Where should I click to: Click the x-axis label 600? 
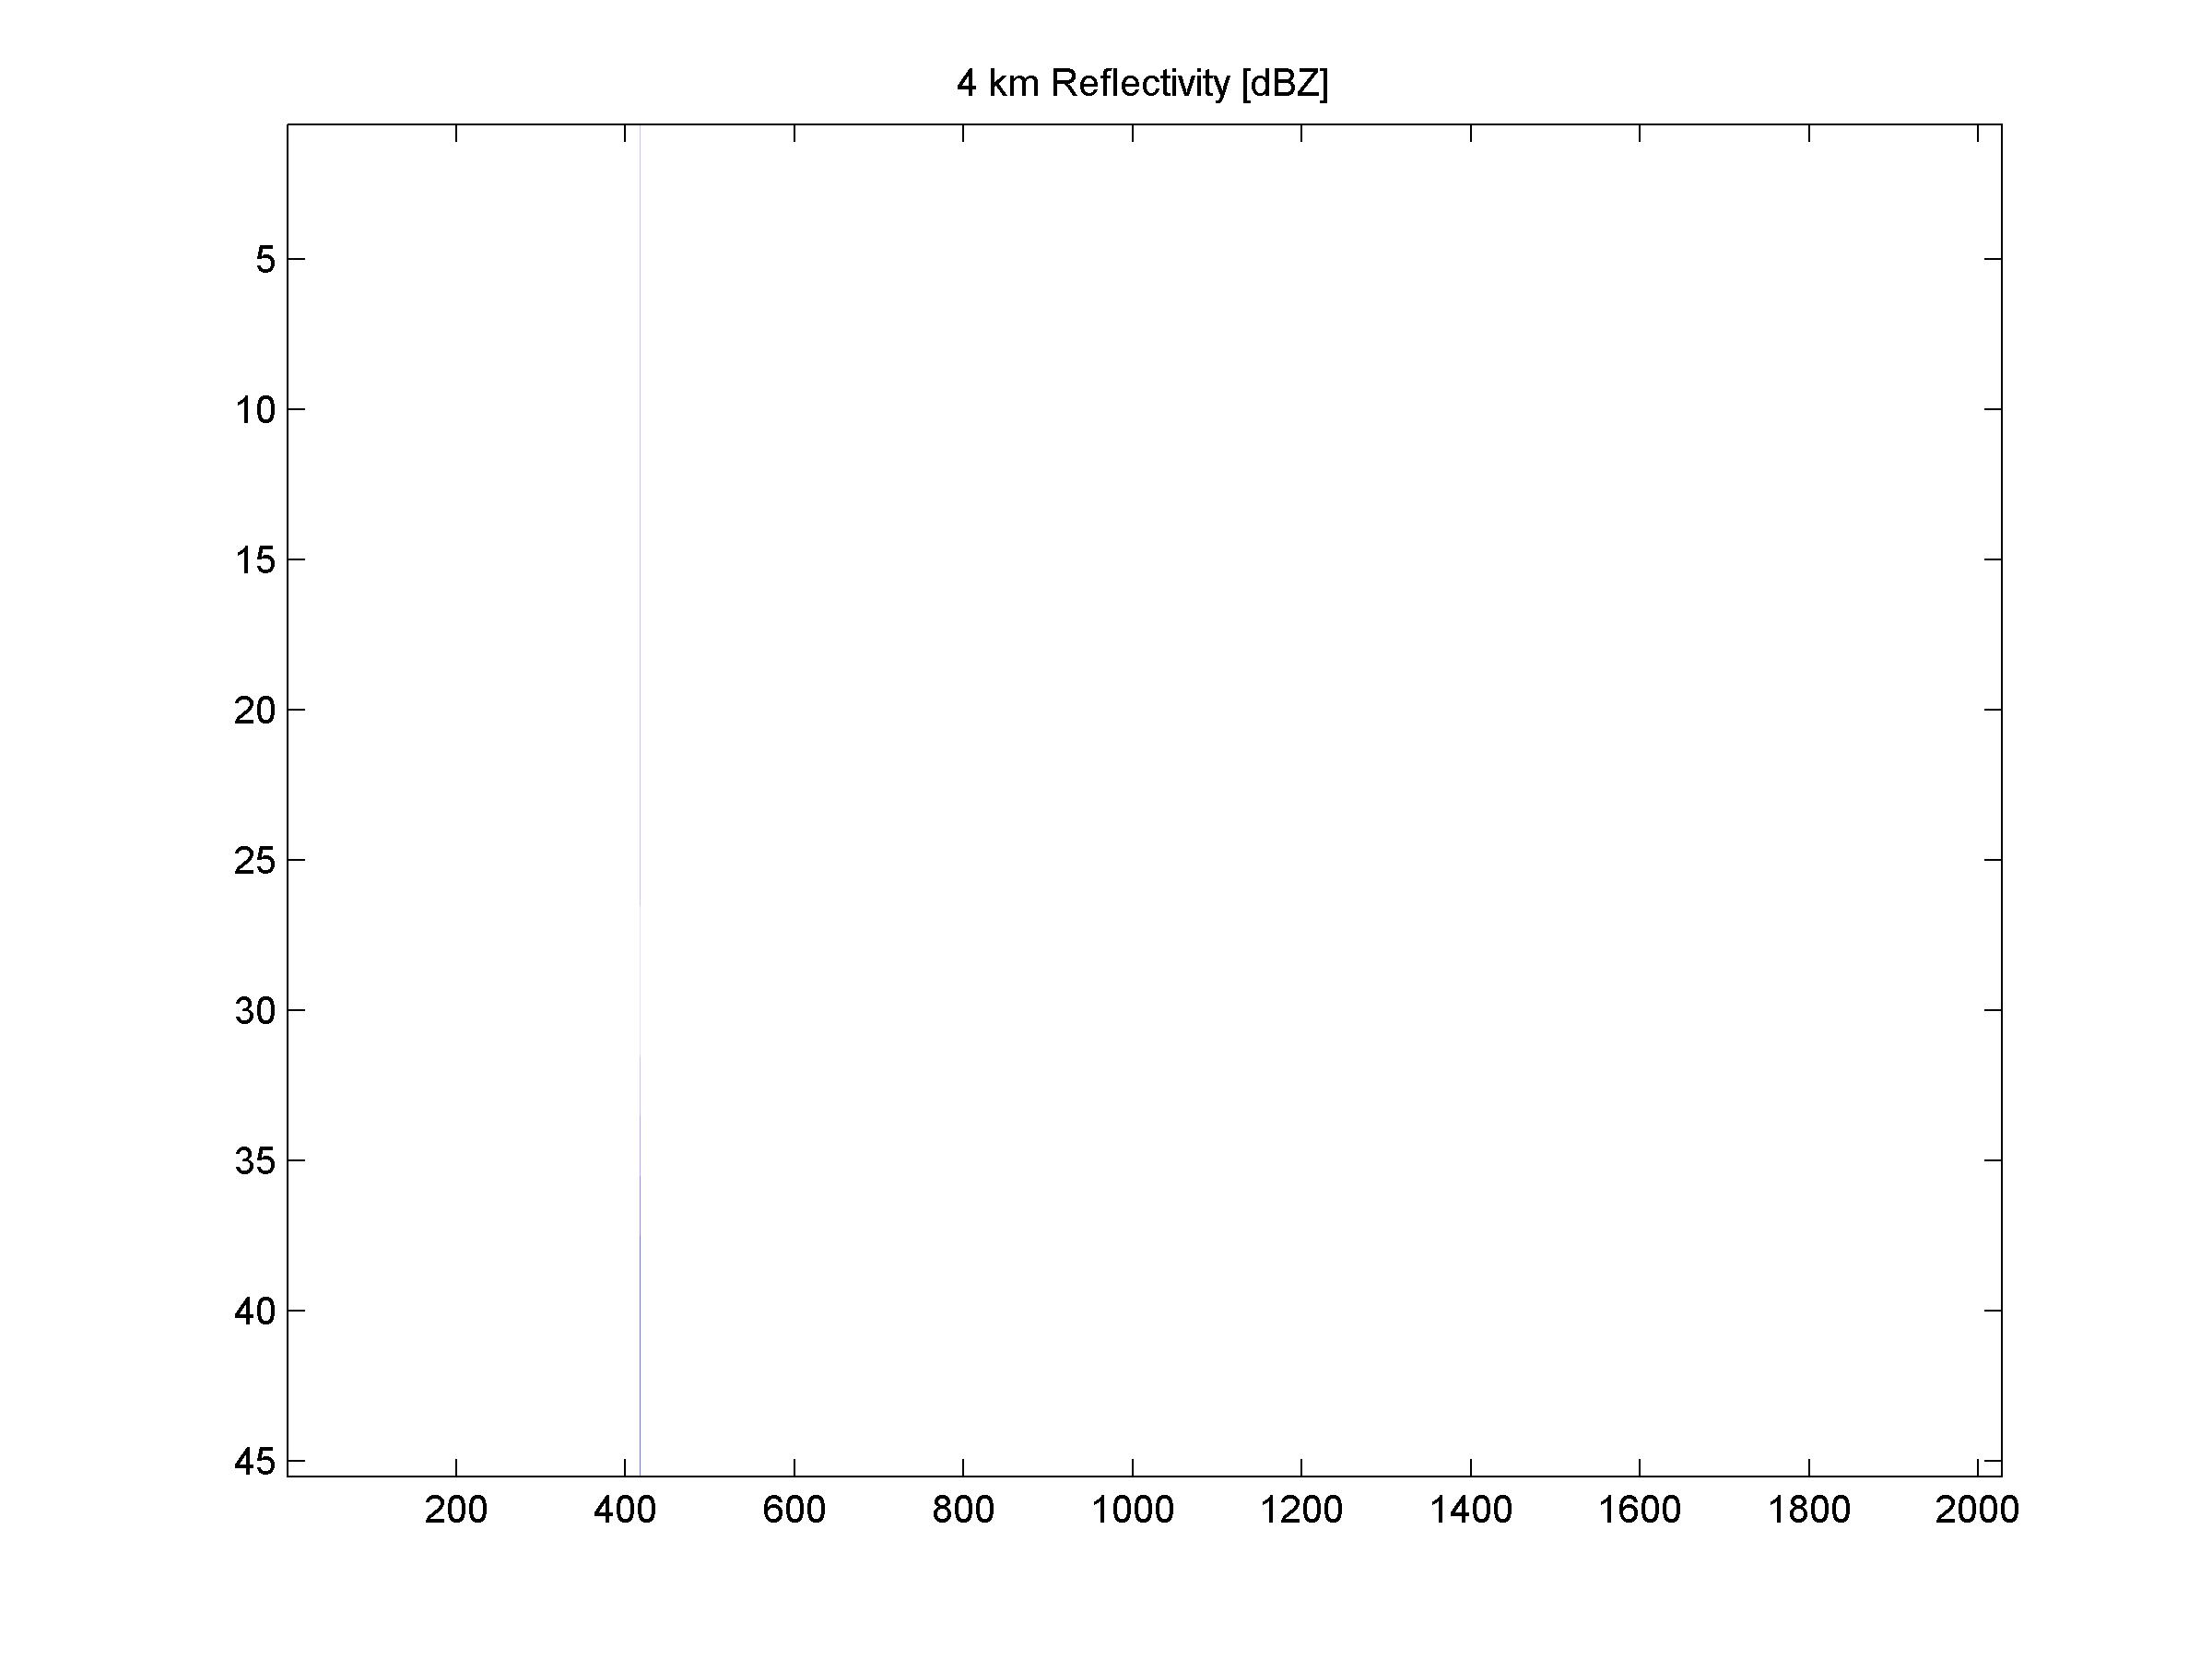(x=794, y=1509)
